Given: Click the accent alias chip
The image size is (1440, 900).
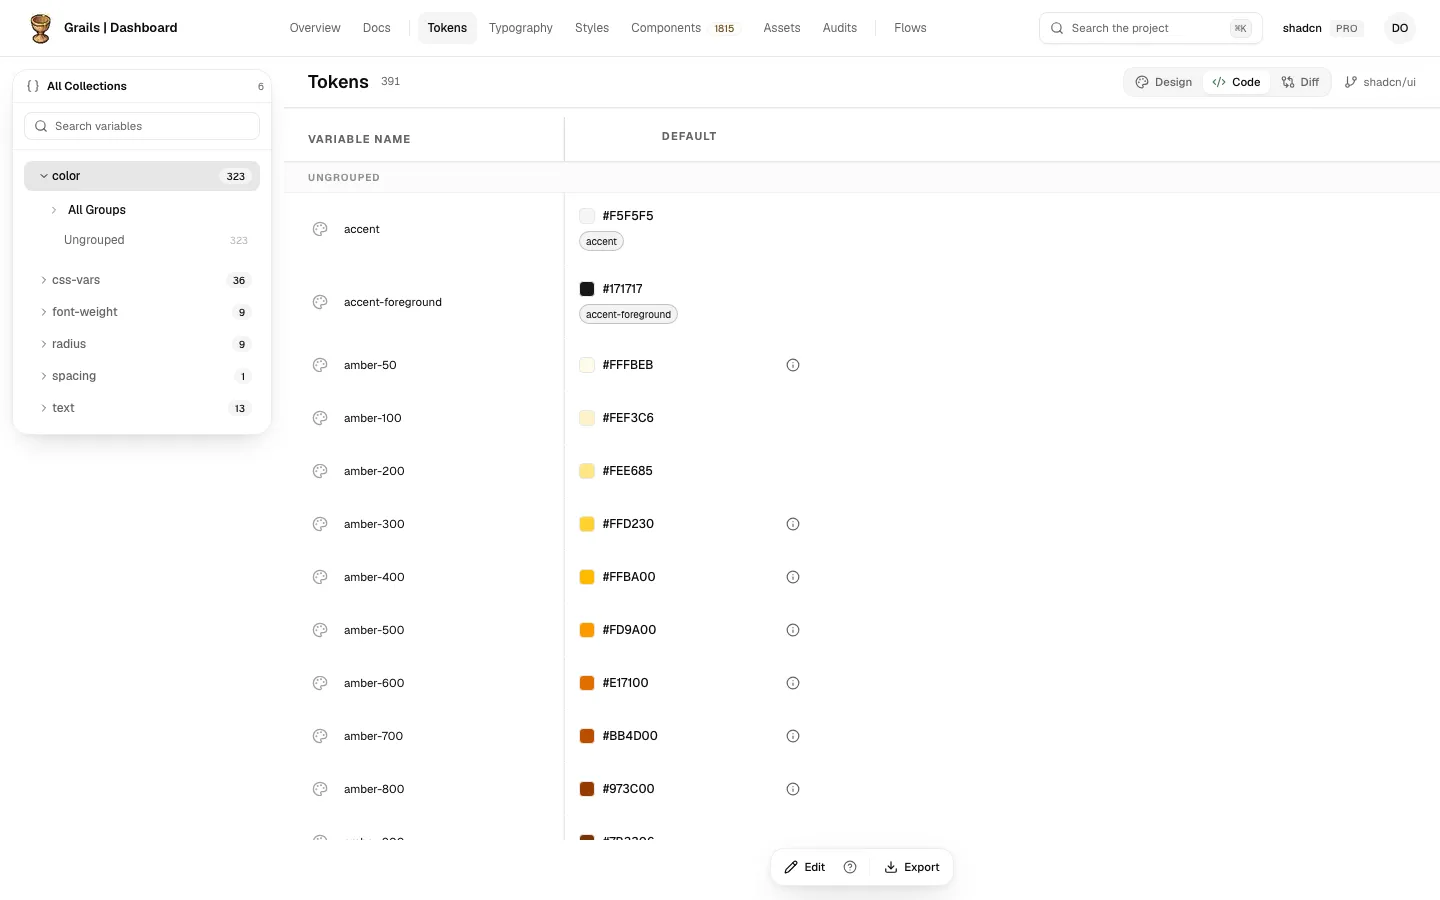Looking at the screenshot, I should 601,241.
